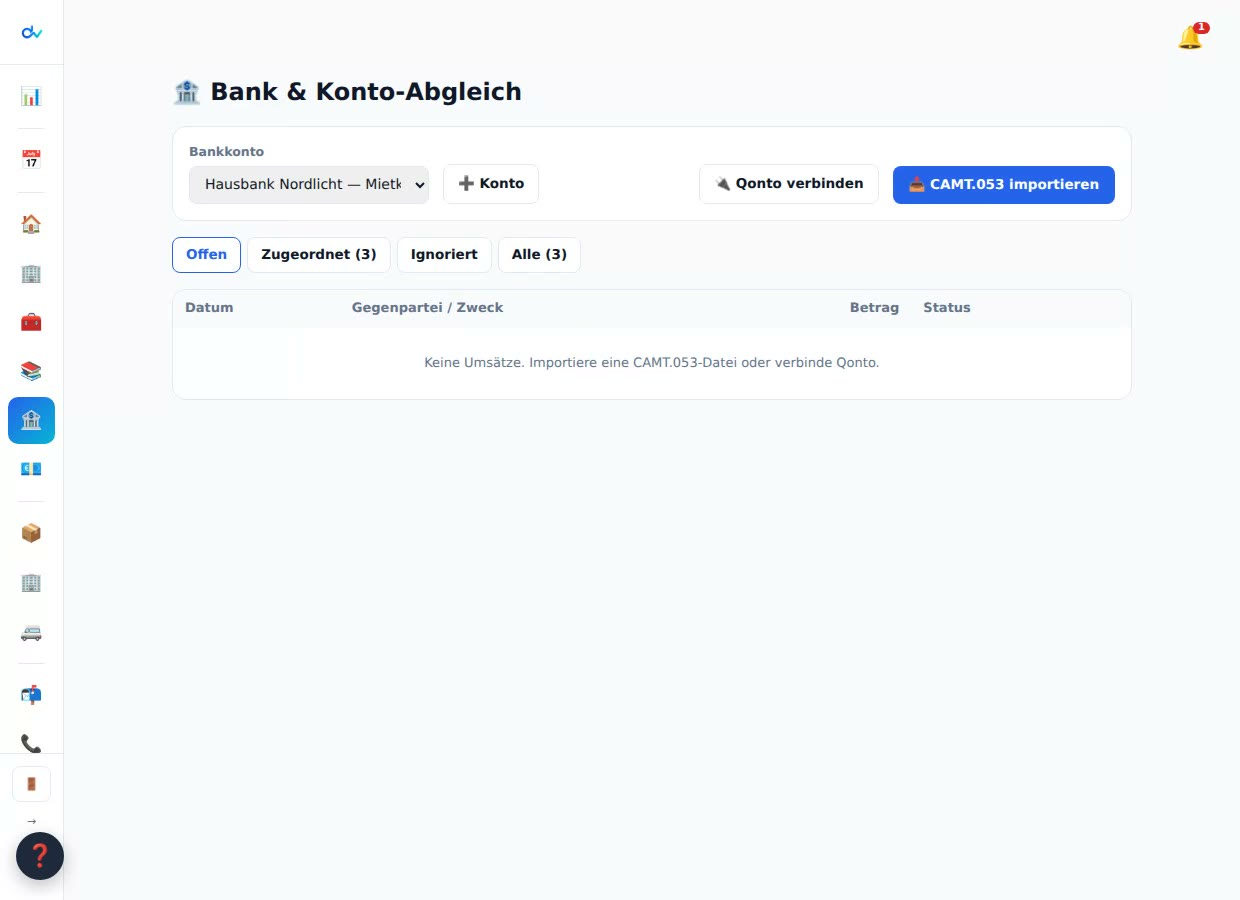This screenshot has height=900, width=1240.
Task: Open the notification bell with red badge
Action: click(x=1191, y=37)
